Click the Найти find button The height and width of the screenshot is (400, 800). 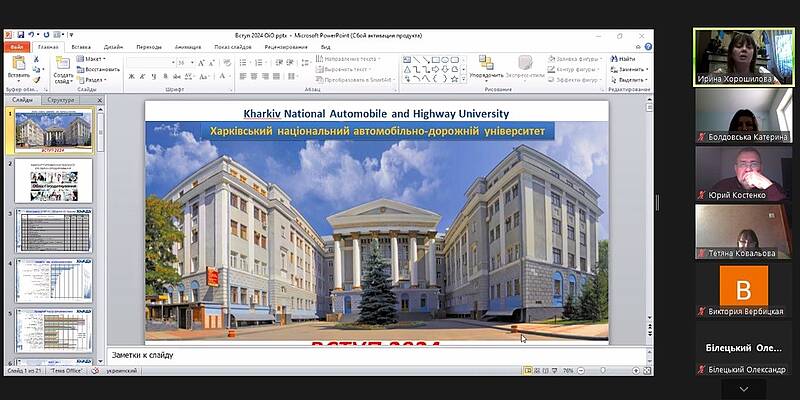point(623,59)
